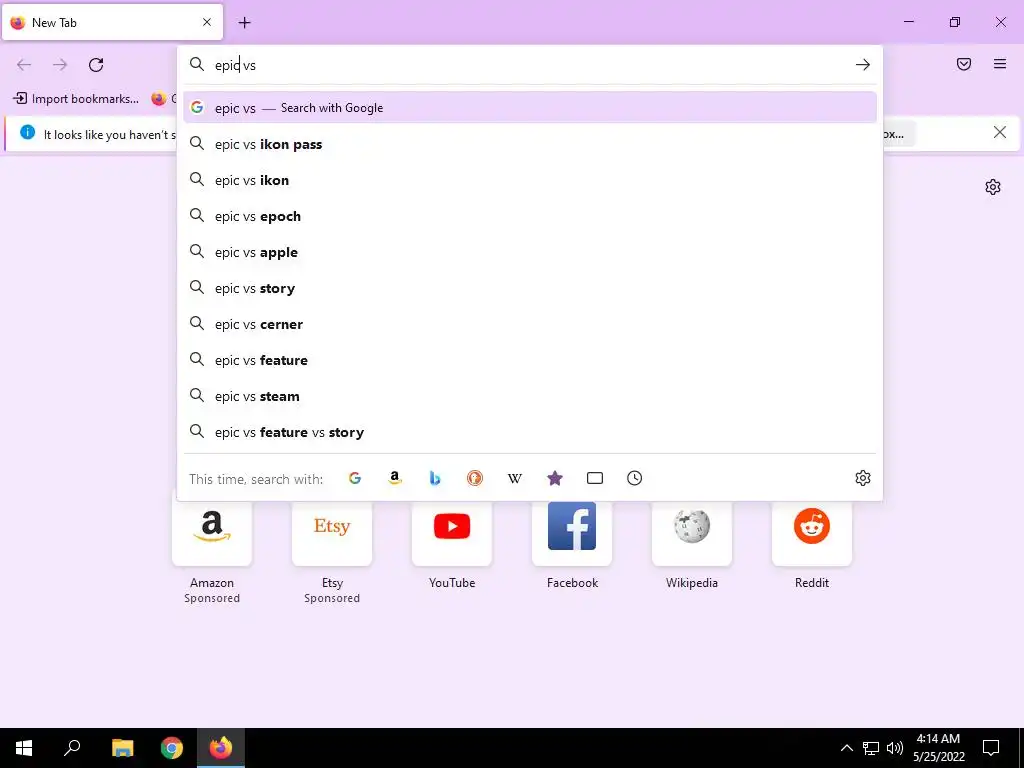Go back one page

[x=24, y=65]
